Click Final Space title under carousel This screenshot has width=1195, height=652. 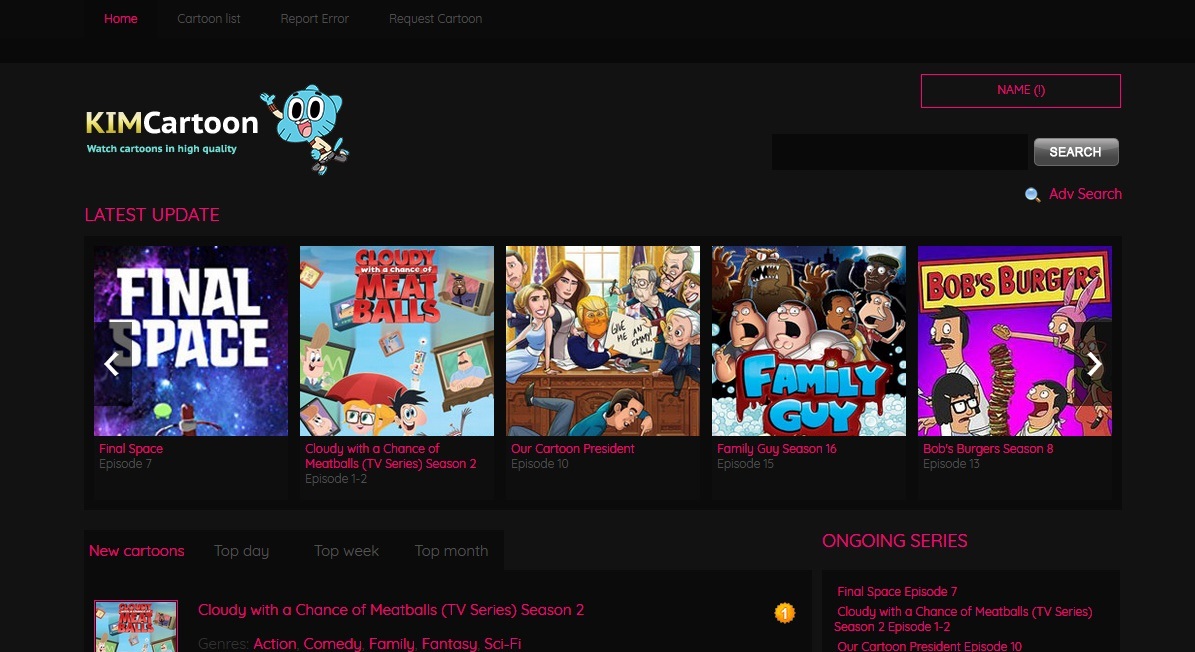[131, 449]
